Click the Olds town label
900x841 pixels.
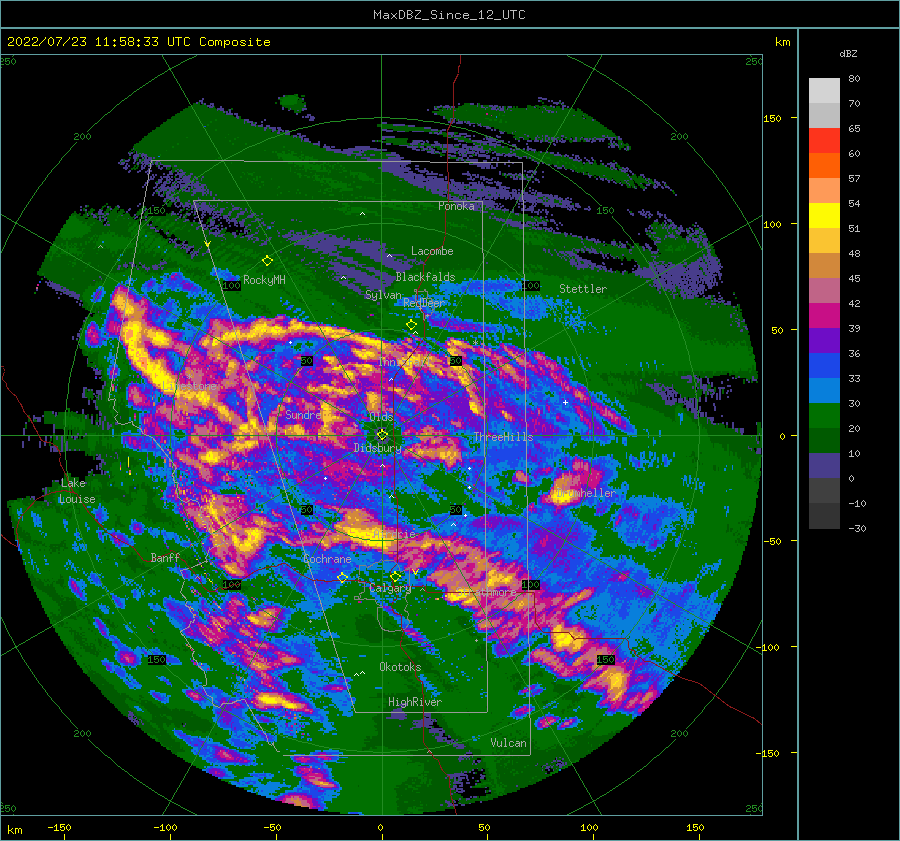[x=381, y=417]
